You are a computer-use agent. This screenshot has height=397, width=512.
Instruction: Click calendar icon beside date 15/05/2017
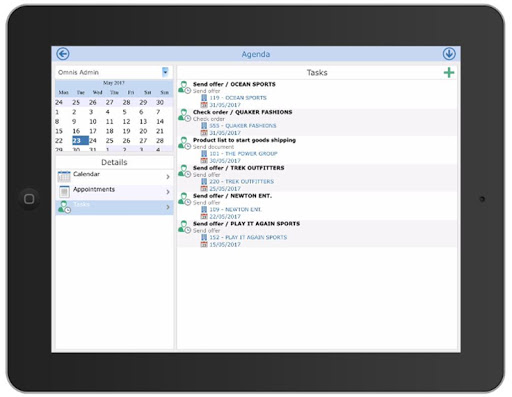pos(204,245)
